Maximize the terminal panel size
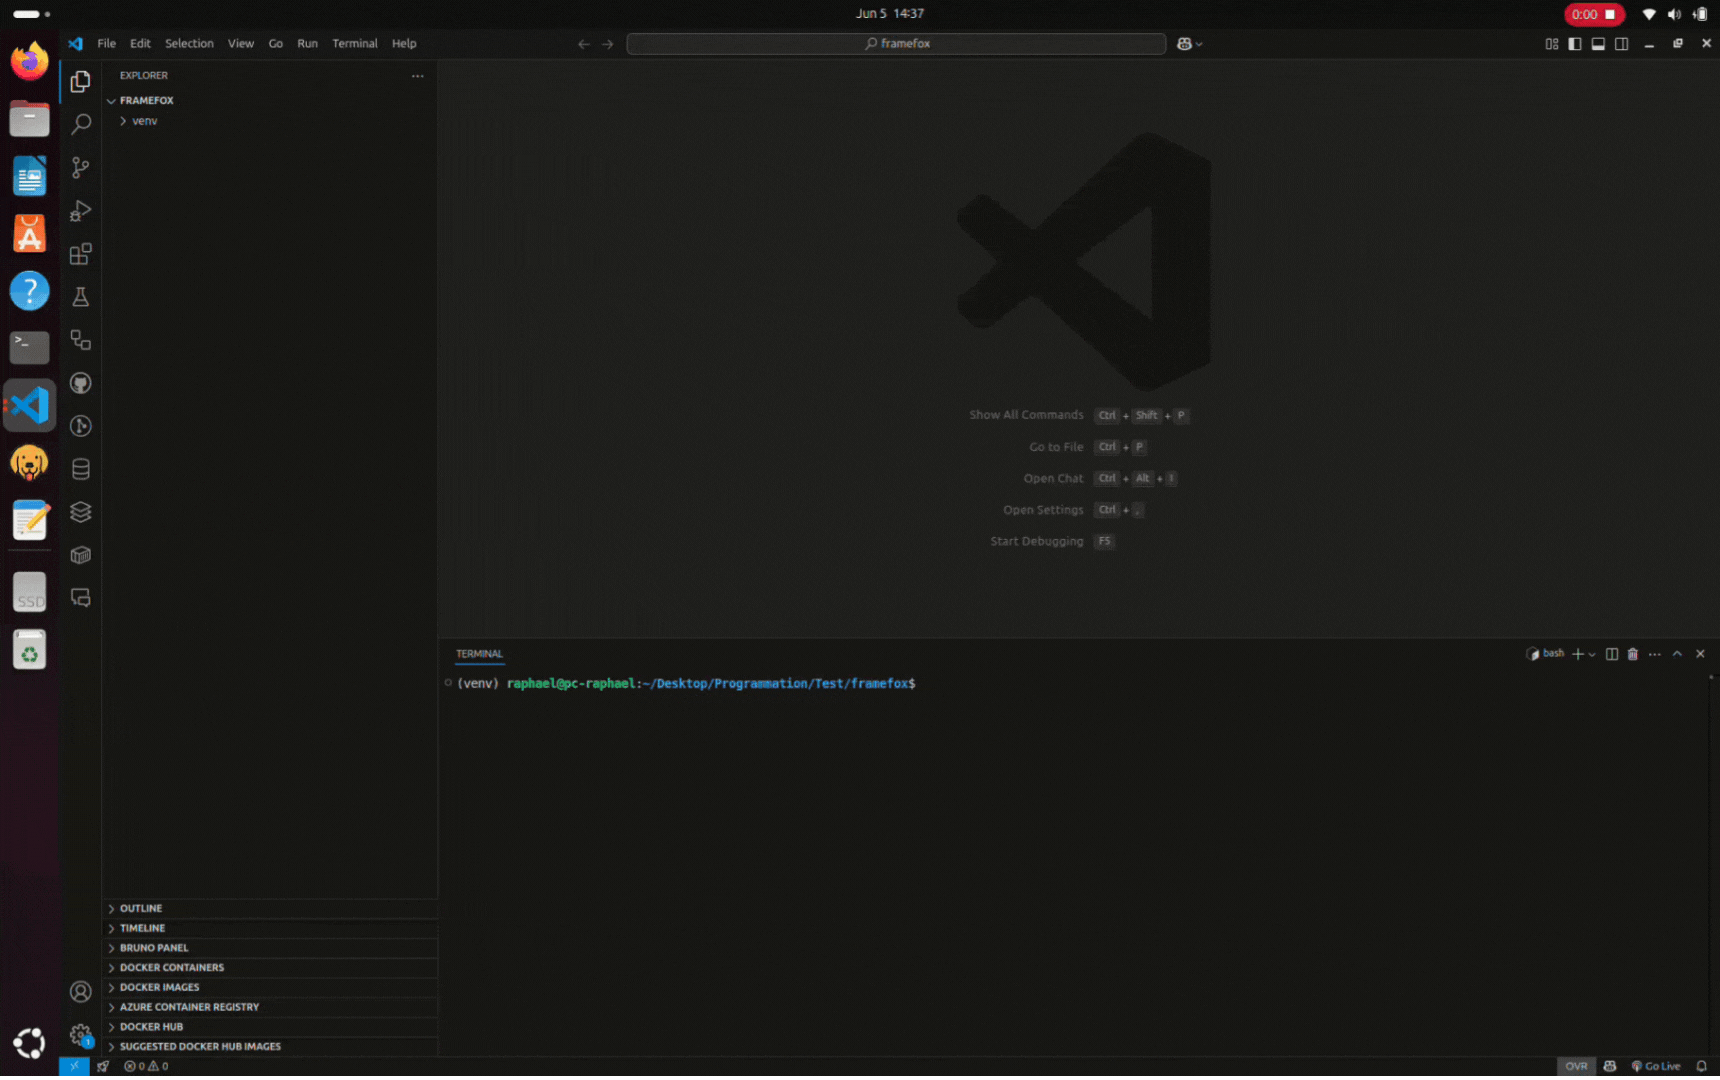 (1677, 654)
